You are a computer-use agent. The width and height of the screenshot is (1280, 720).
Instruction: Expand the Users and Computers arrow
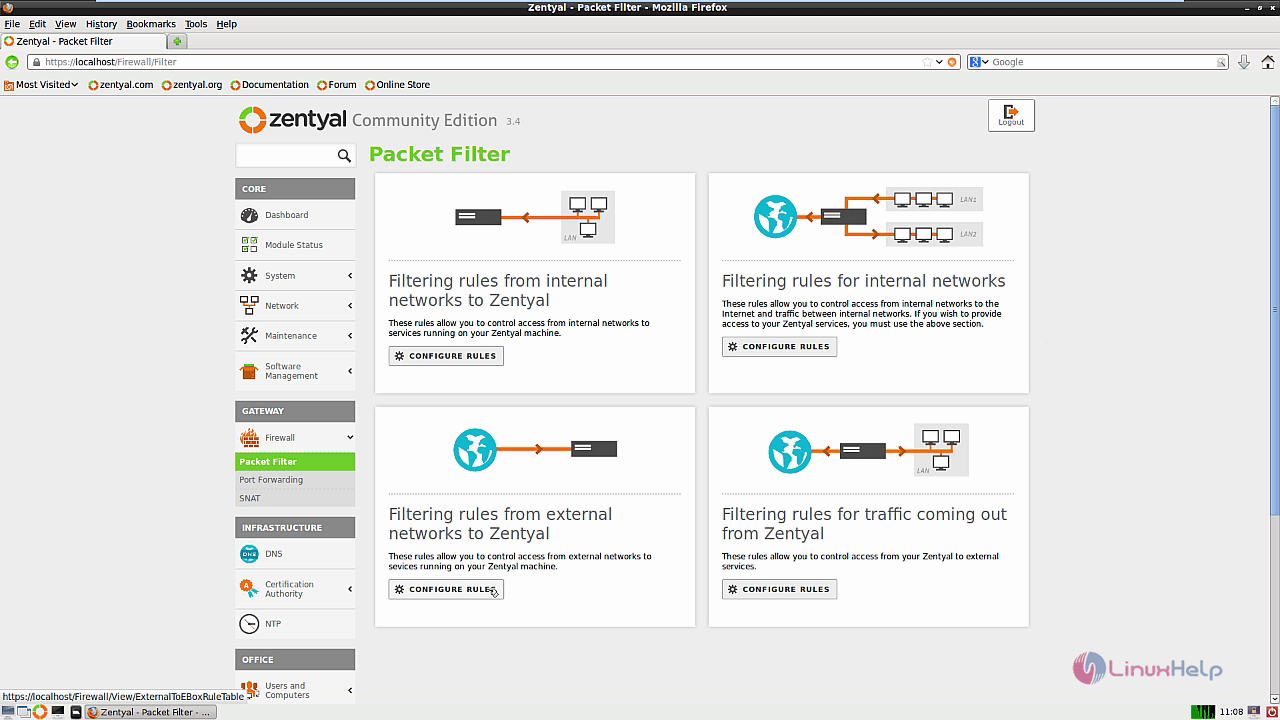pos(350,690)
